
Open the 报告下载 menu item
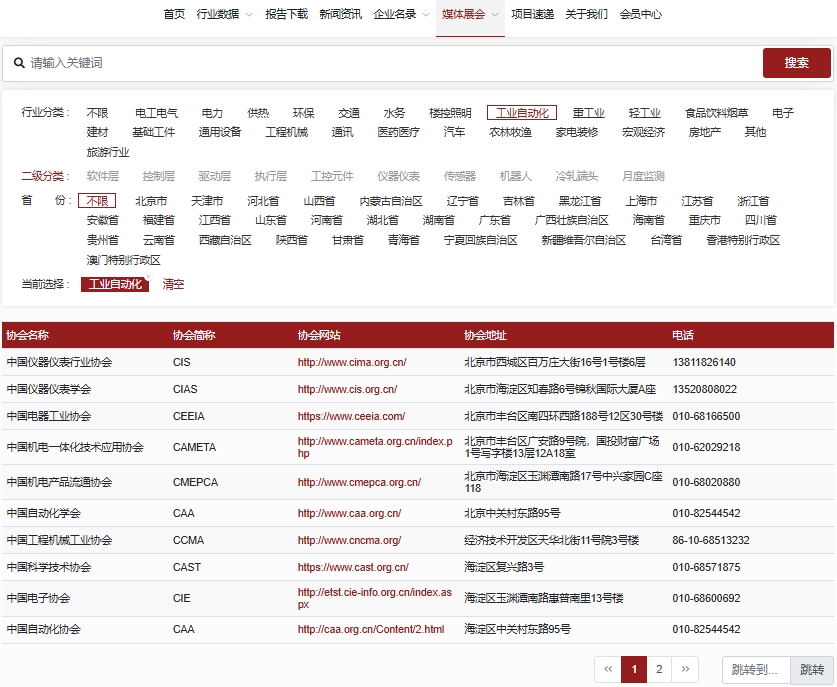point(287,14)
